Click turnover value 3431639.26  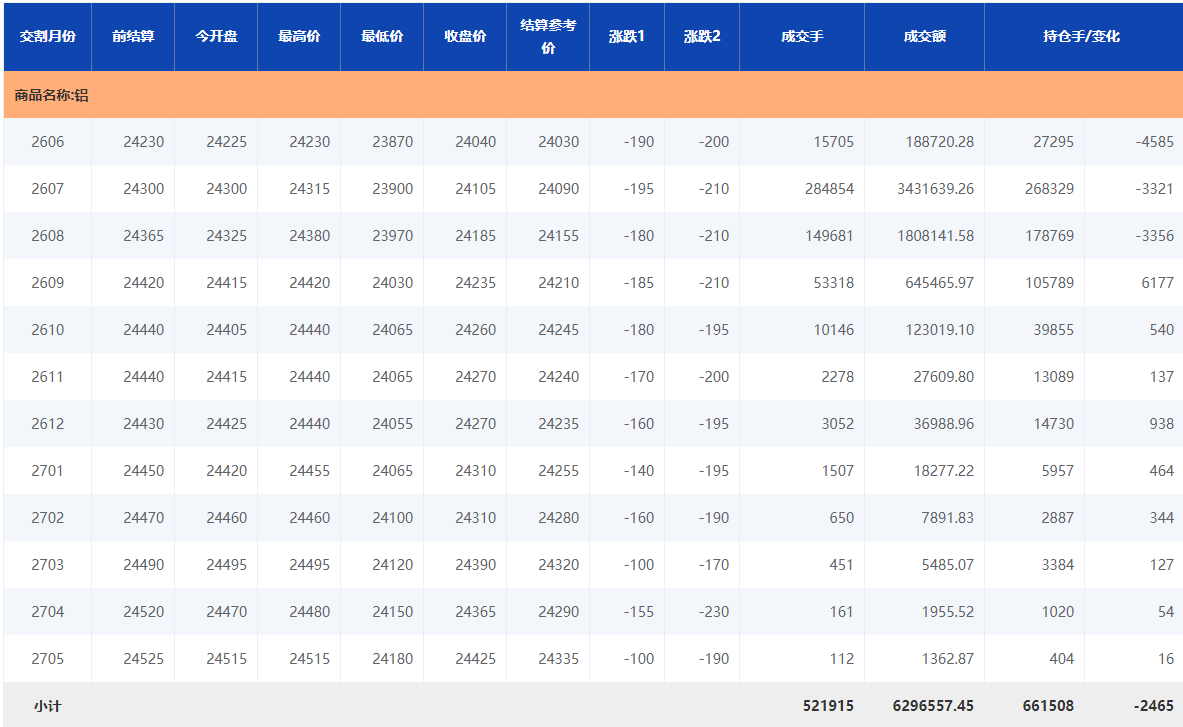[936, 189]
